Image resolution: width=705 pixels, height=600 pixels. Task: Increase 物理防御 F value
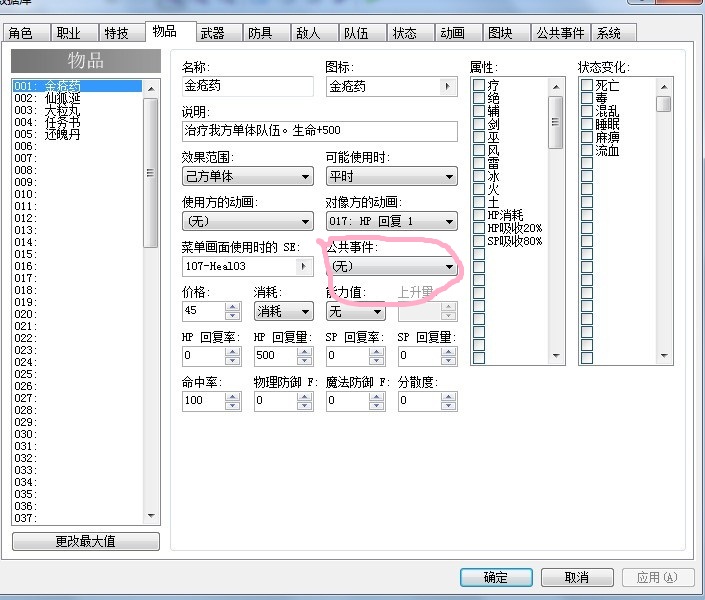pos(304,397)
